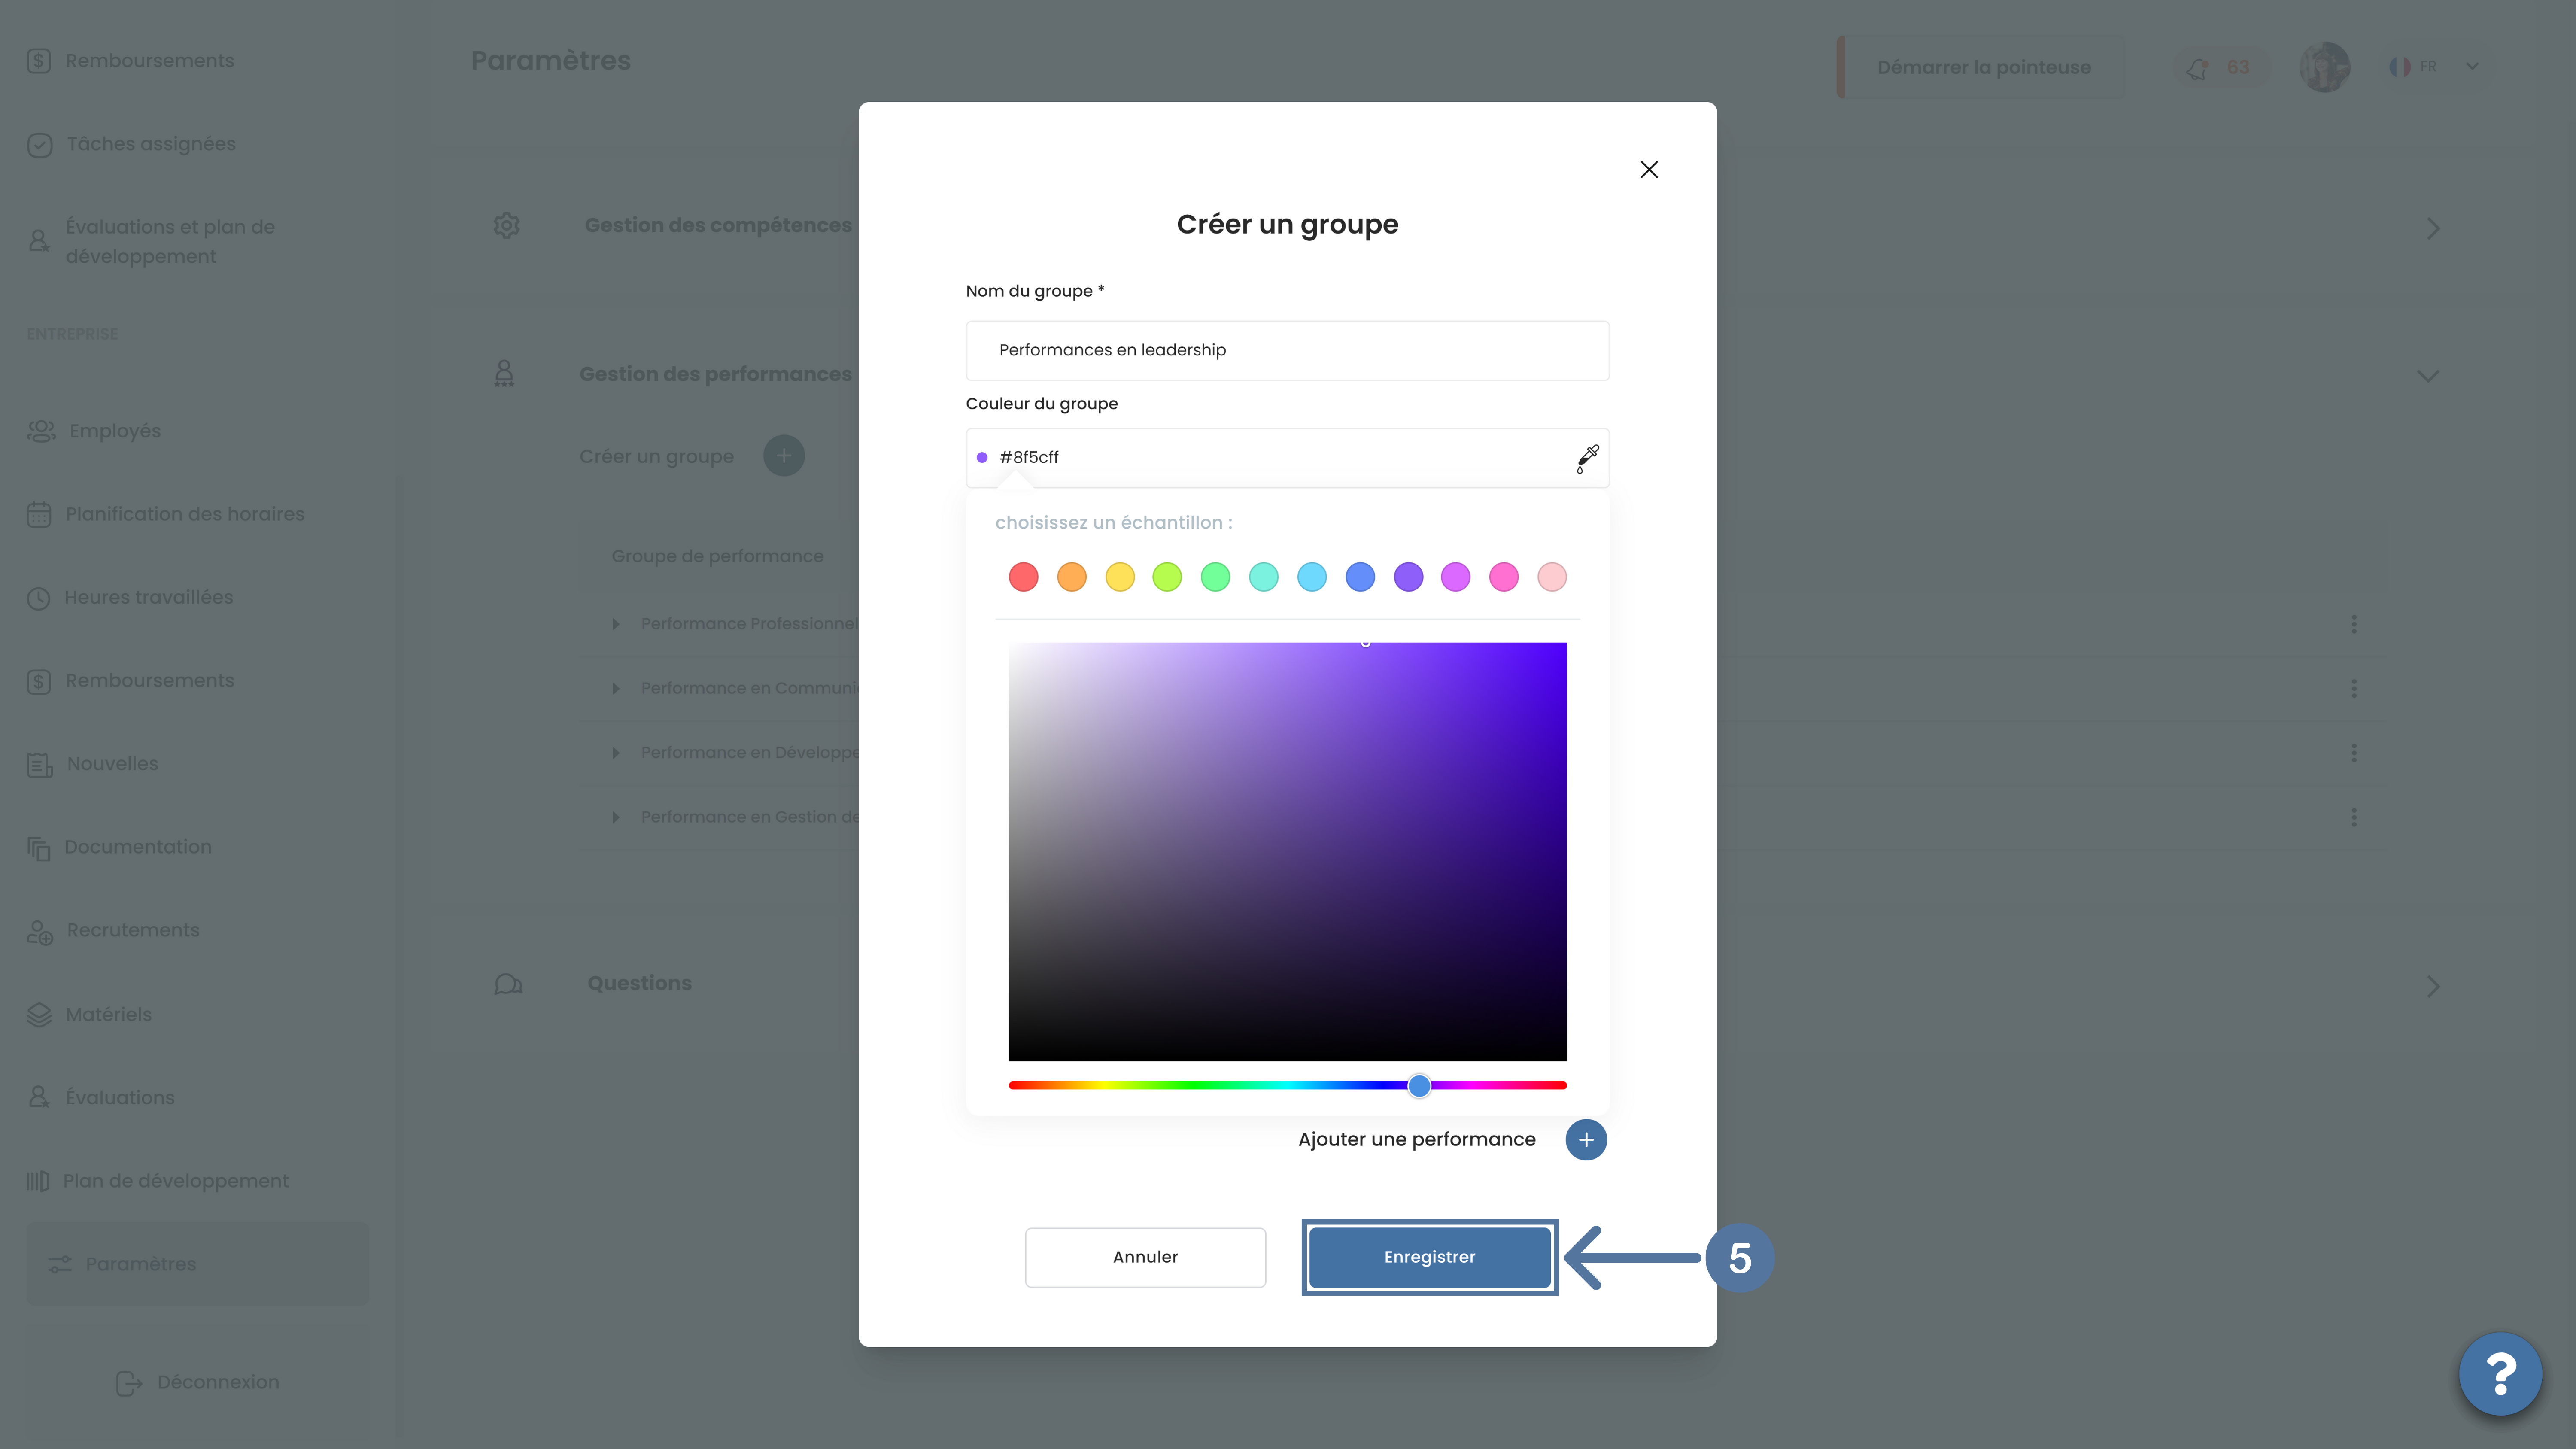2576x1449 pixels.
Task: Expand the Questions section chevron
Action: (x=2433, y=987)
